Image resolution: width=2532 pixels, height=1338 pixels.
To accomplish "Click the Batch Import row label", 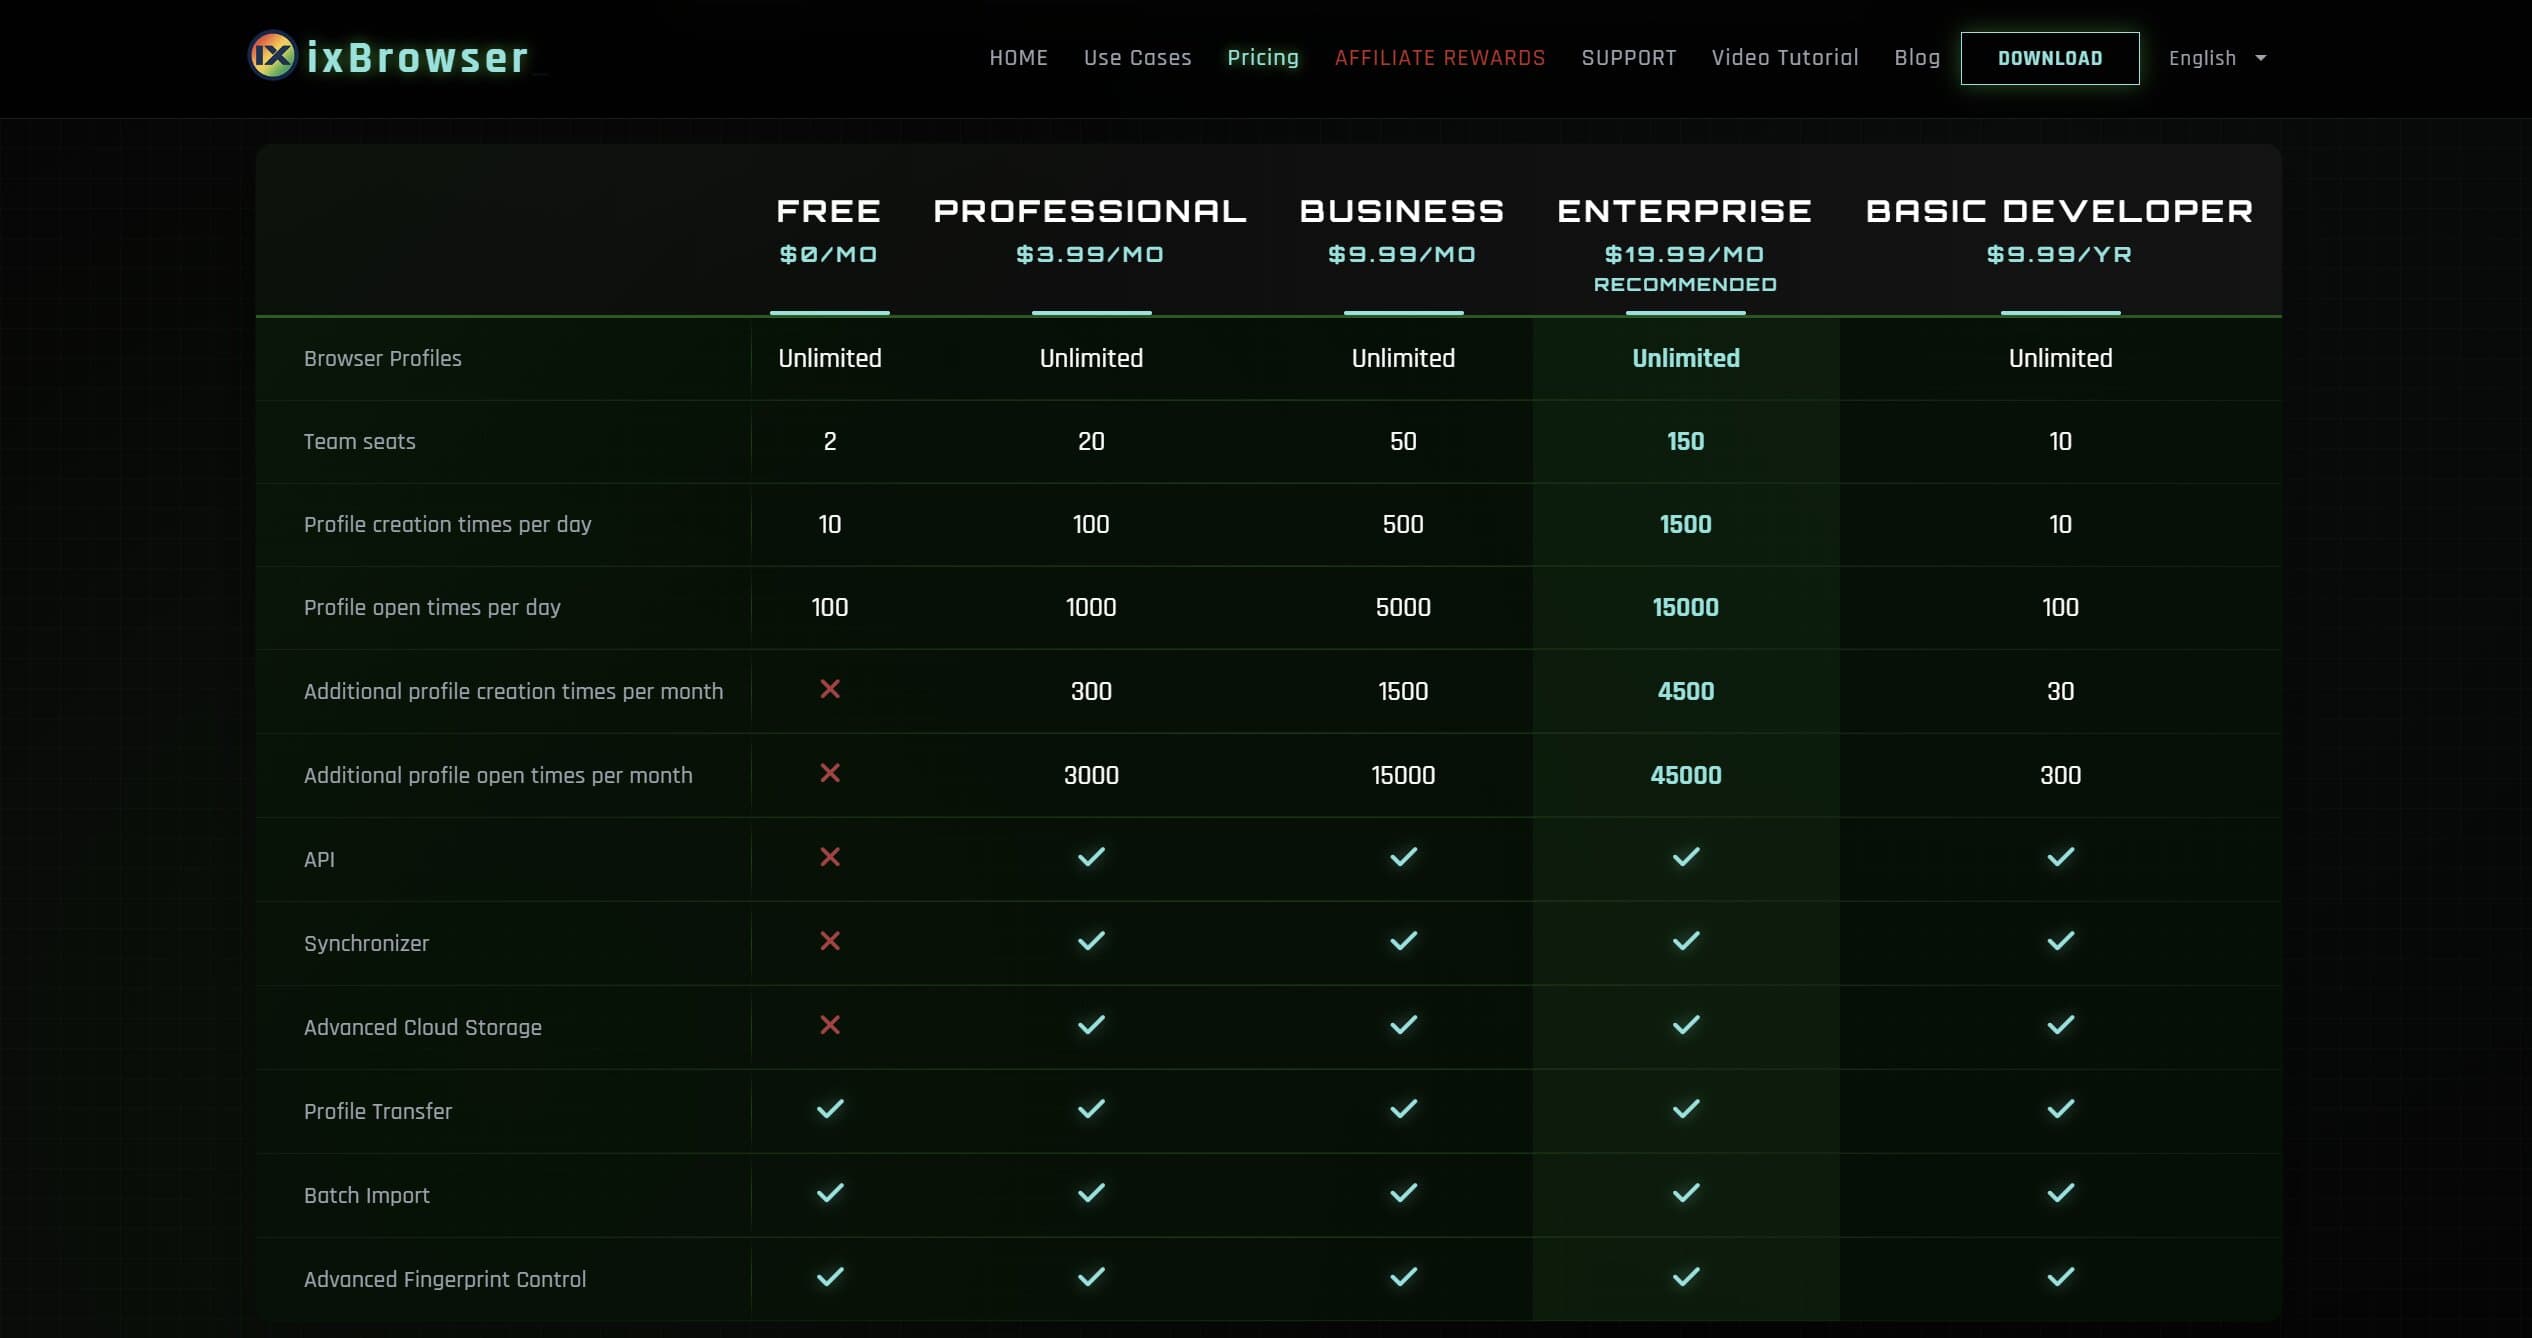I will [x=367, y=1195].
